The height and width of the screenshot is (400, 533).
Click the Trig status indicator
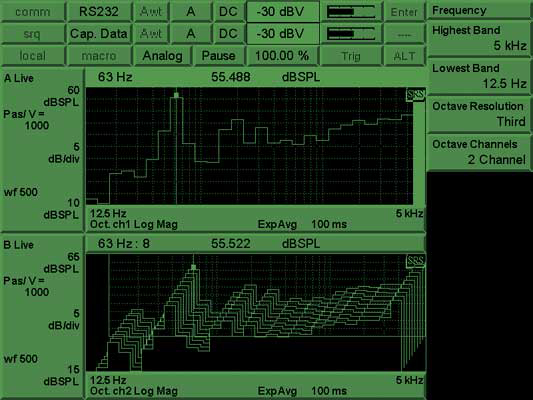(x=350, y=56)
